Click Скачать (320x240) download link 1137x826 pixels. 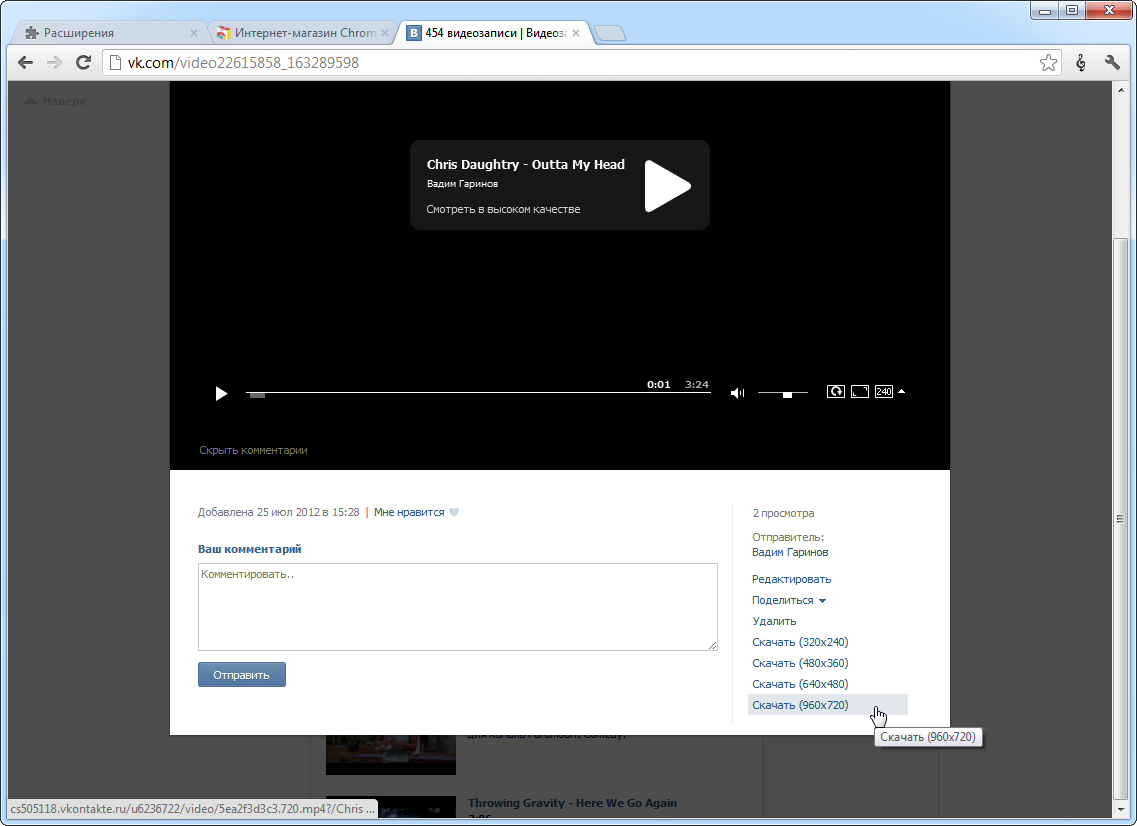pyautogui.click(x=800, y=642)
